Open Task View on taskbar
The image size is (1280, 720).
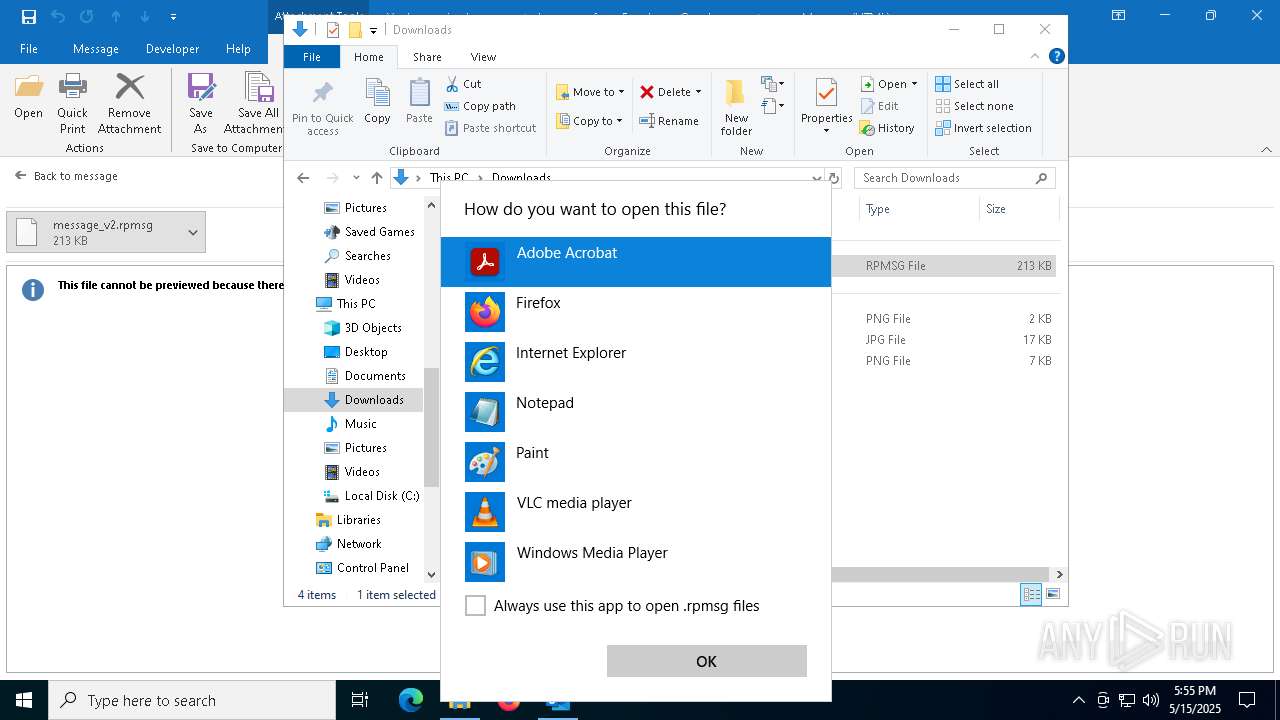(x=360, y=700)
